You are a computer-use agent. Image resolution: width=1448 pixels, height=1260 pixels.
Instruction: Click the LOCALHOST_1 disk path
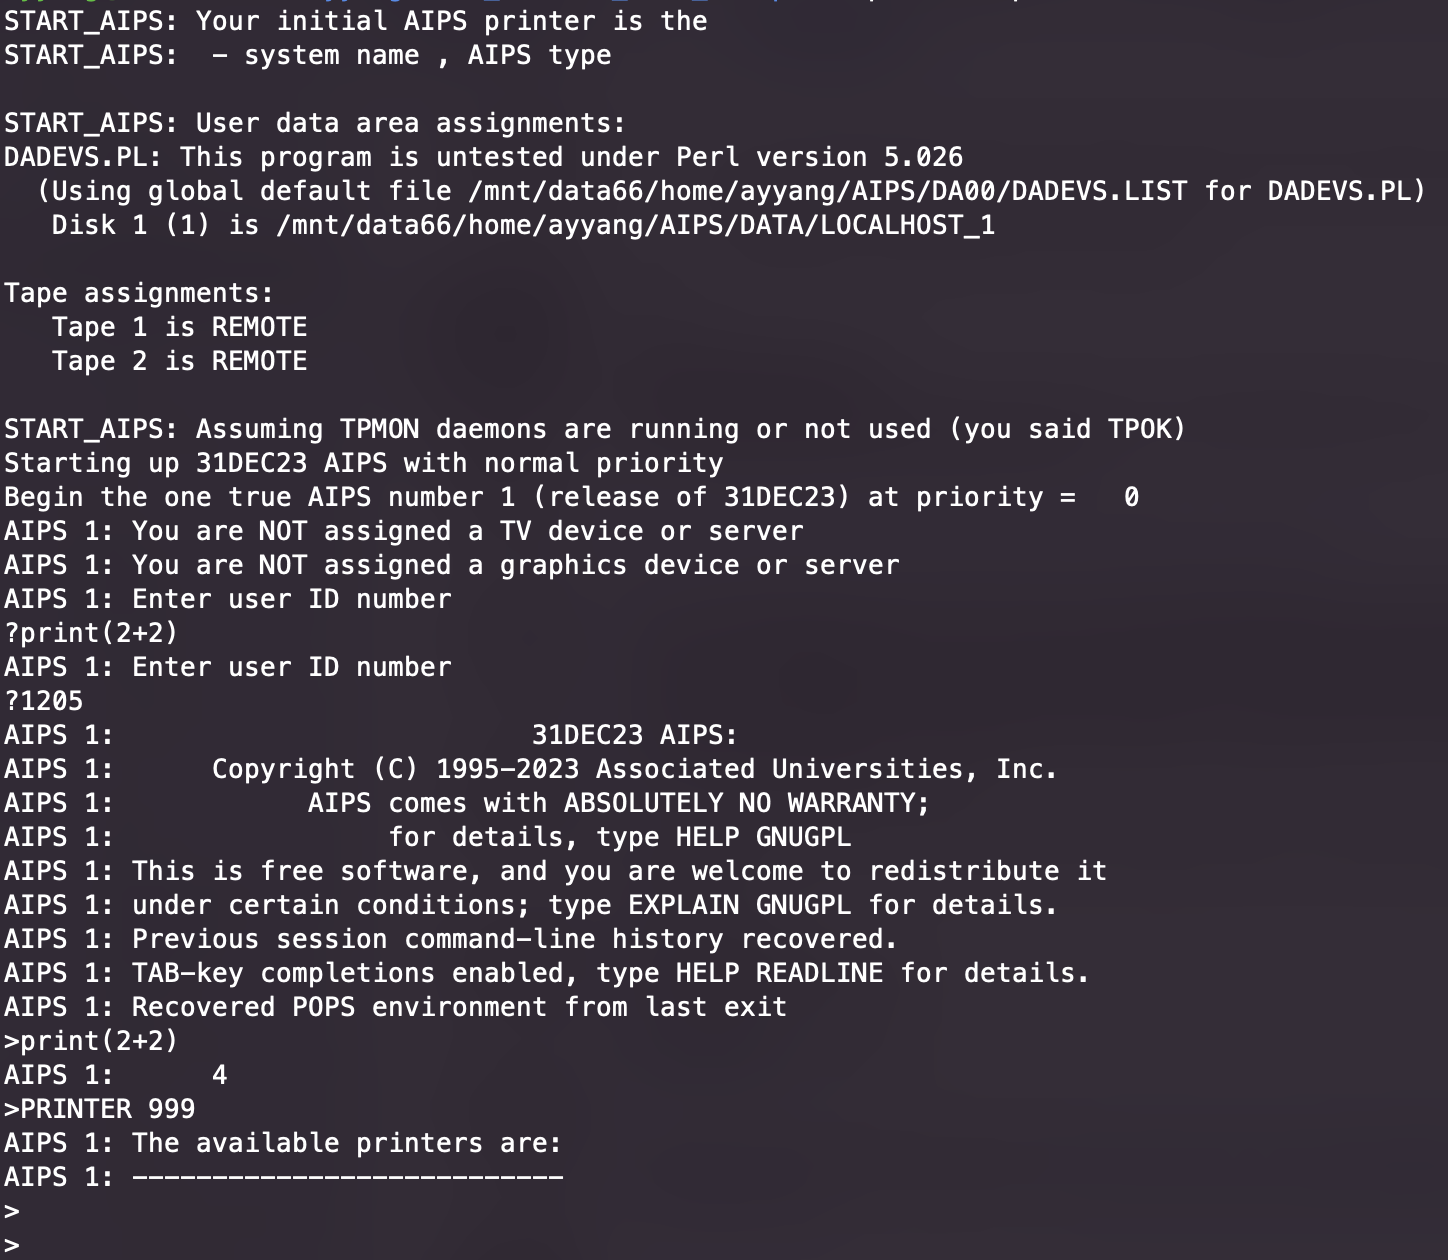[x=635, y=225]
